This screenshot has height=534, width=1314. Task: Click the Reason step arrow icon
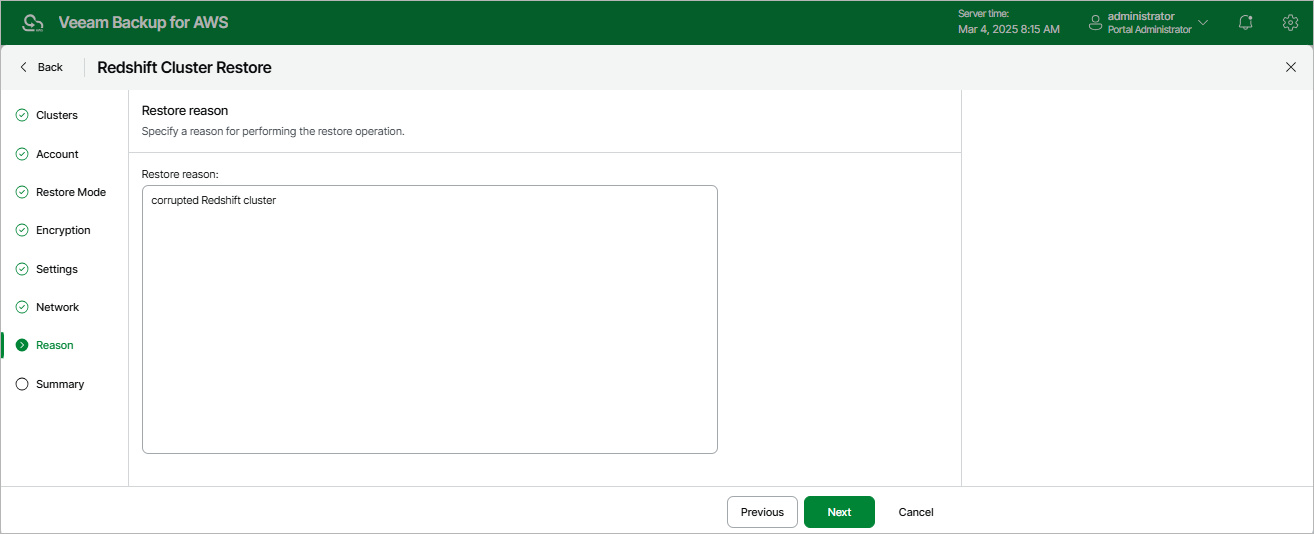(22, 345)
